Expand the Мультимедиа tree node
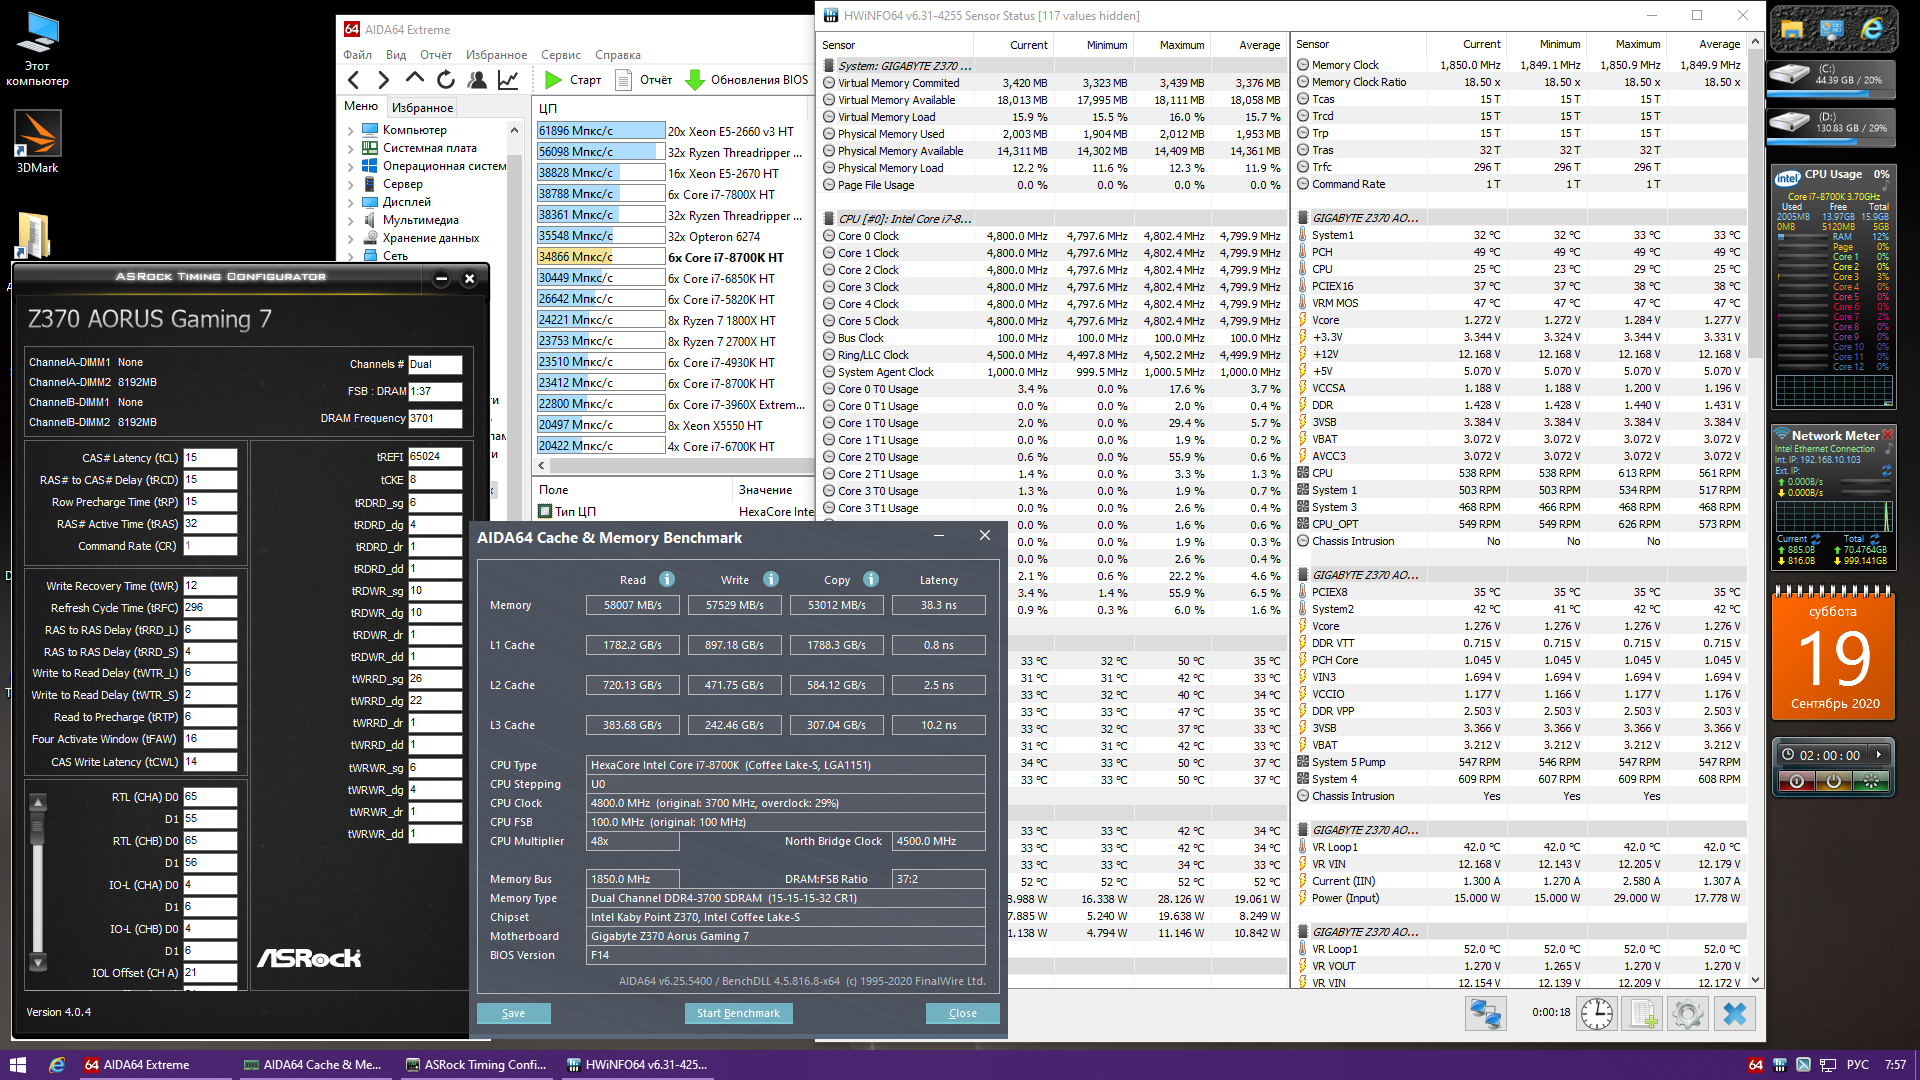Viewport: 1920px width, 1080px height. 351,220
